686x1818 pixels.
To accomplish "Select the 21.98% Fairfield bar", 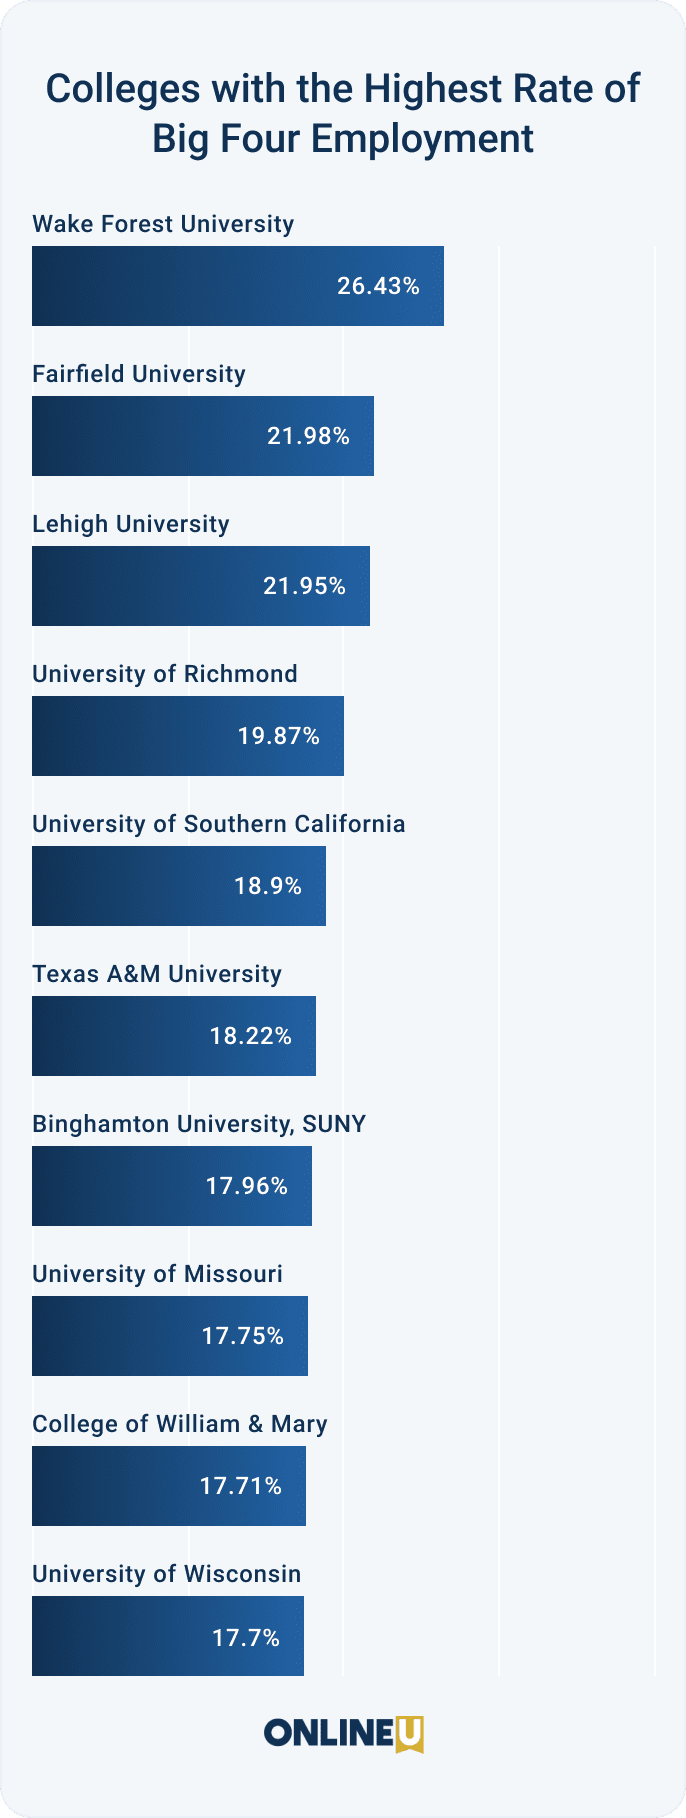I will pyautogui.click(x=202, y=436).
